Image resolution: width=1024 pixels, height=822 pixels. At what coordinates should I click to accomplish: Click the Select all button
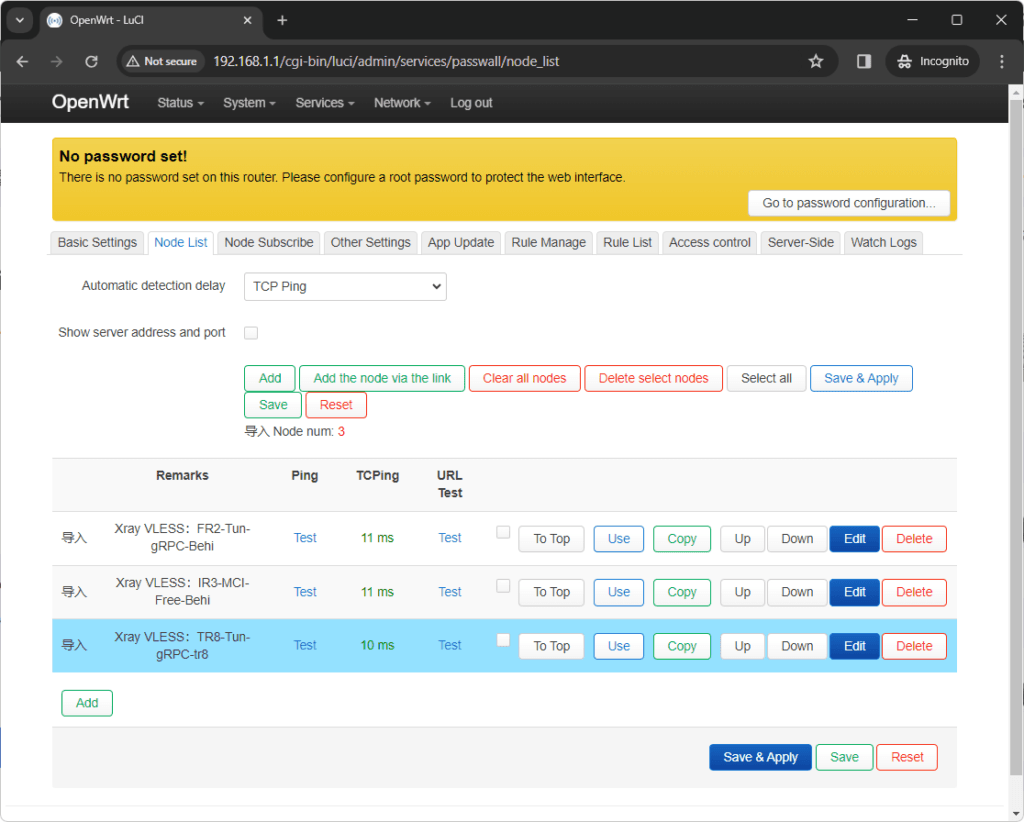766,379
